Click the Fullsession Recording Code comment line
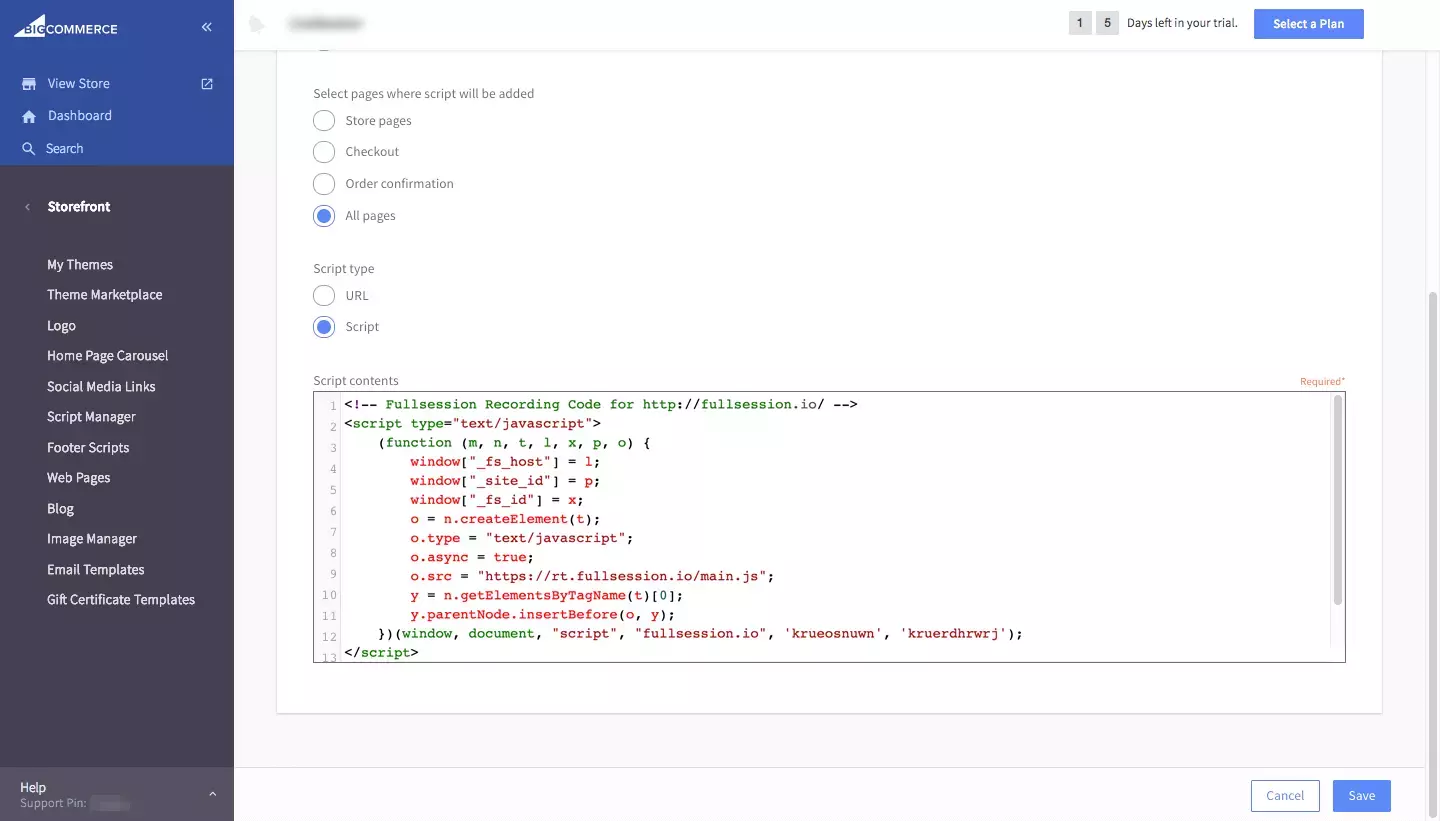 pyautogui.click(x=601, y=405)
